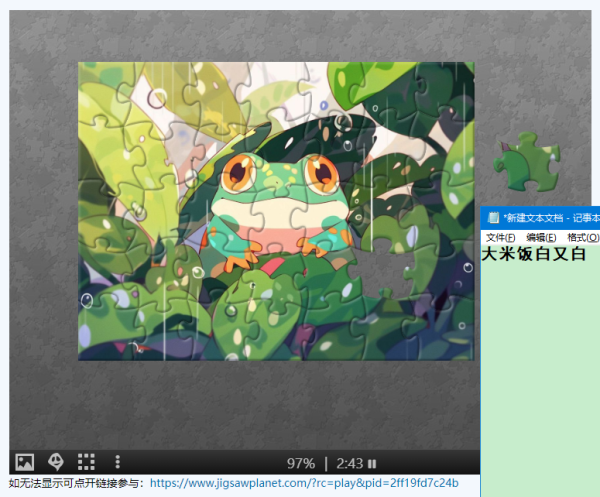
Task: Open the 格式(O) menu in Notepad
Action: coord(582,238)
